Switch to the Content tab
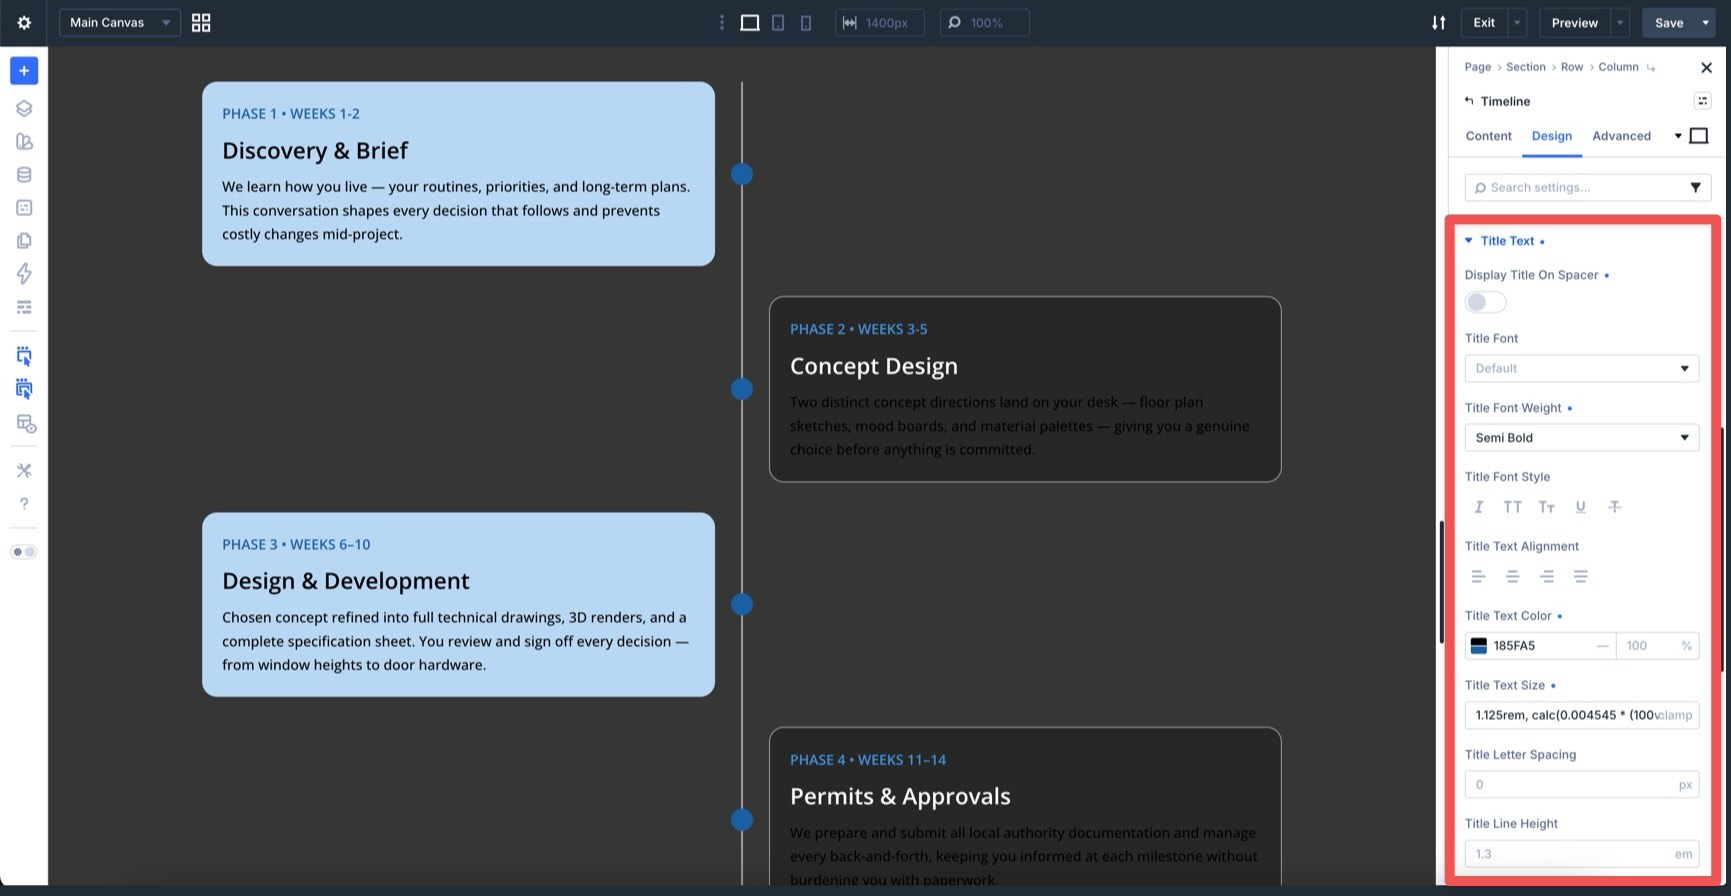1731x896 pixels. point(1488,136)
